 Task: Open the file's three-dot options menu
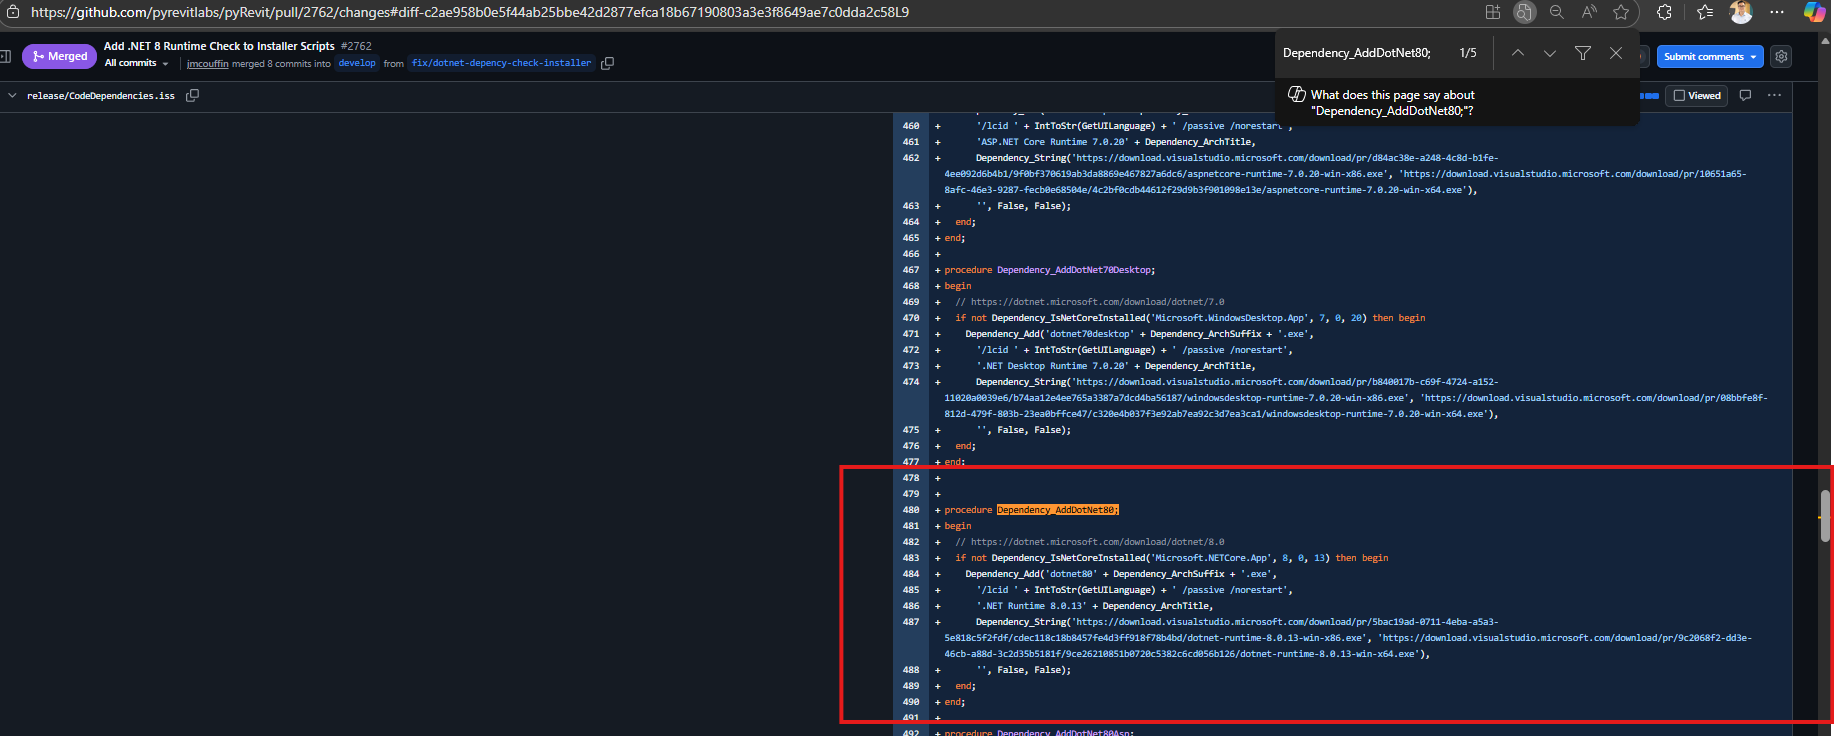1774,95
